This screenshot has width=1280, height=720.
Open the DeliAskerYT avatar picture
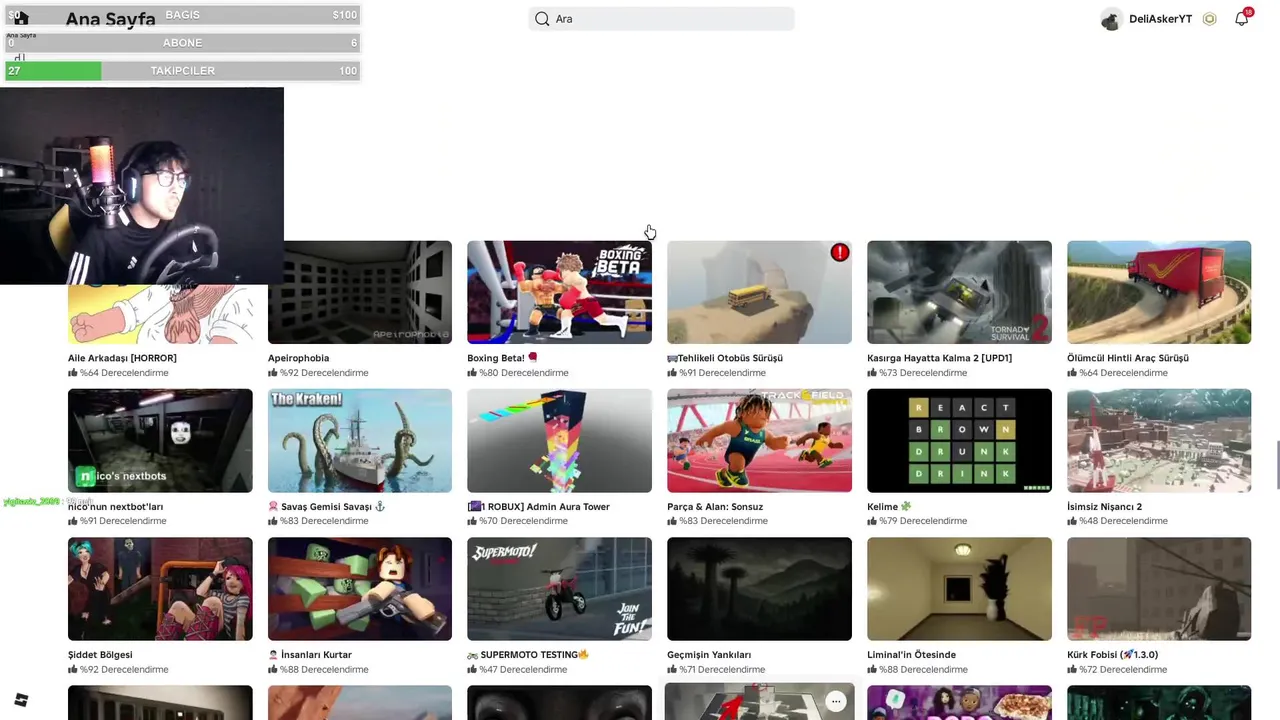1111,19
